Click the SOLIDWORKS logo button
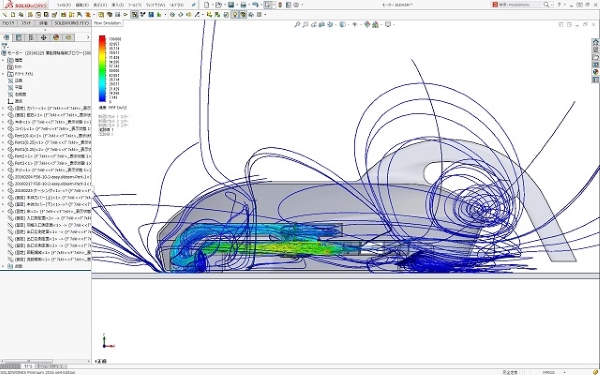Screen dimensions: 600x375 point(26,5)
